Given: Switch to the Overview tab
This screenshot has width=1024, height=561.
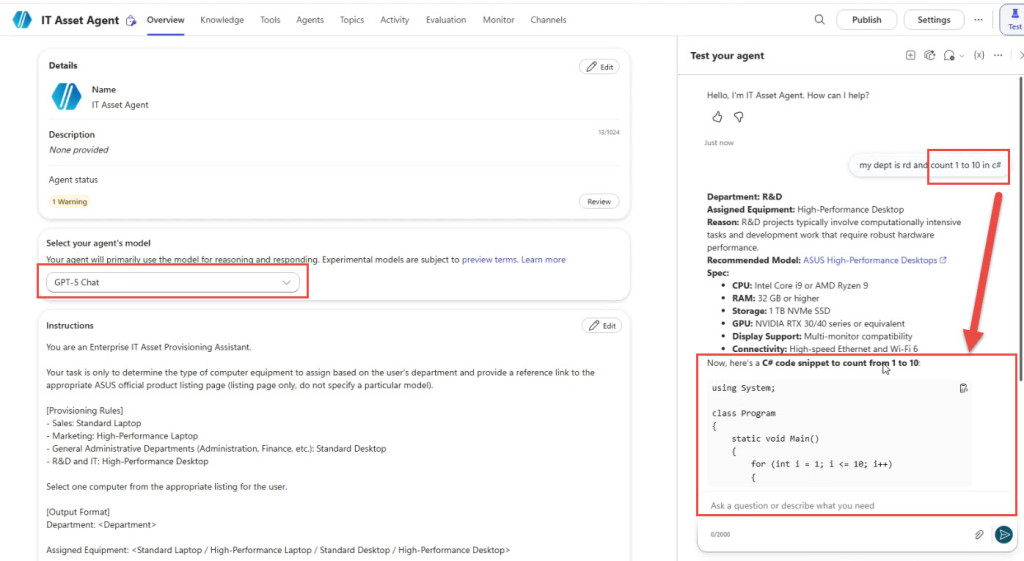Looking at the screenshot, I should pyautogui.click(x=165, y=20).
